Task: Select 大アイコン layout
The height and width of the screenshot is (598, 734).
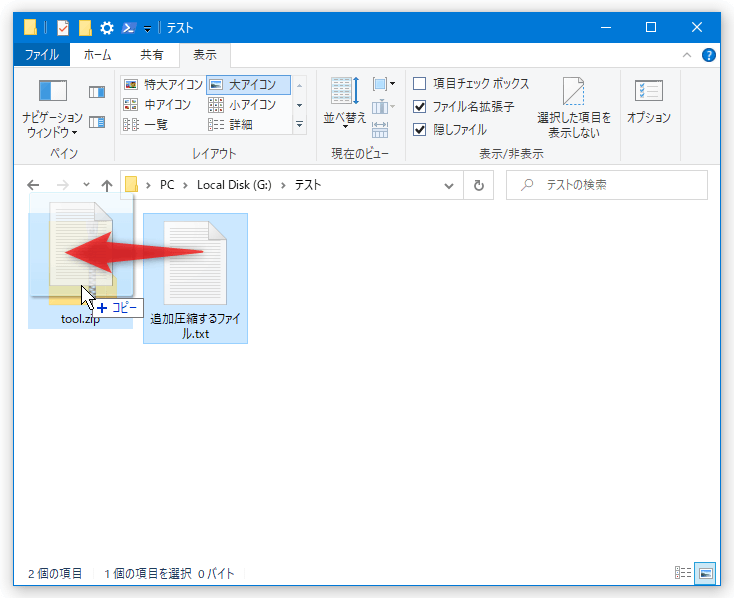Action: point(248,85)
